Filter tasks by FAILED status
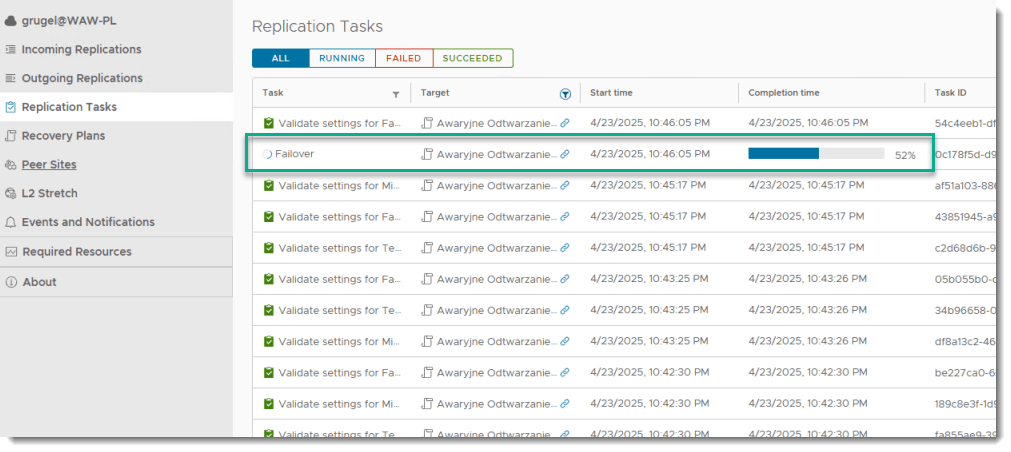The width and height of the screenshot is (1011, 452). click(x=403, y=58)
